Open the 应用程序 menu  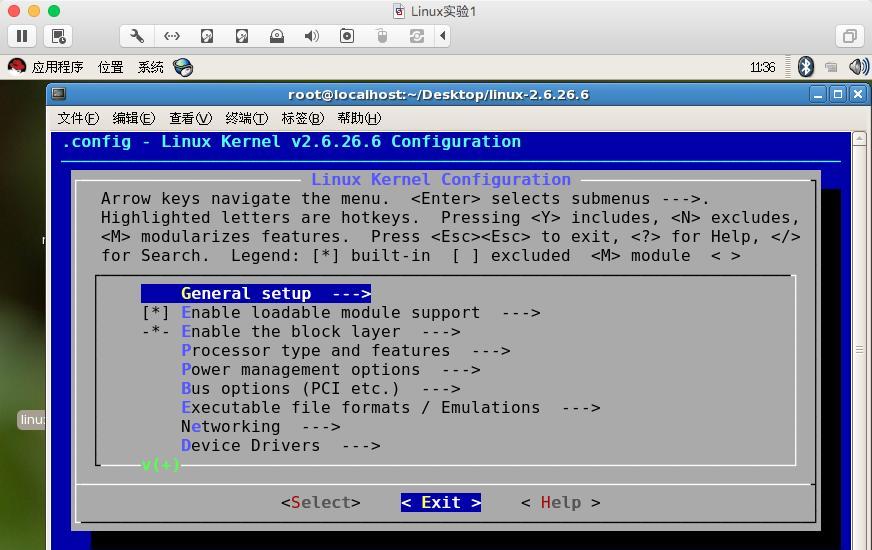point(57,67)
